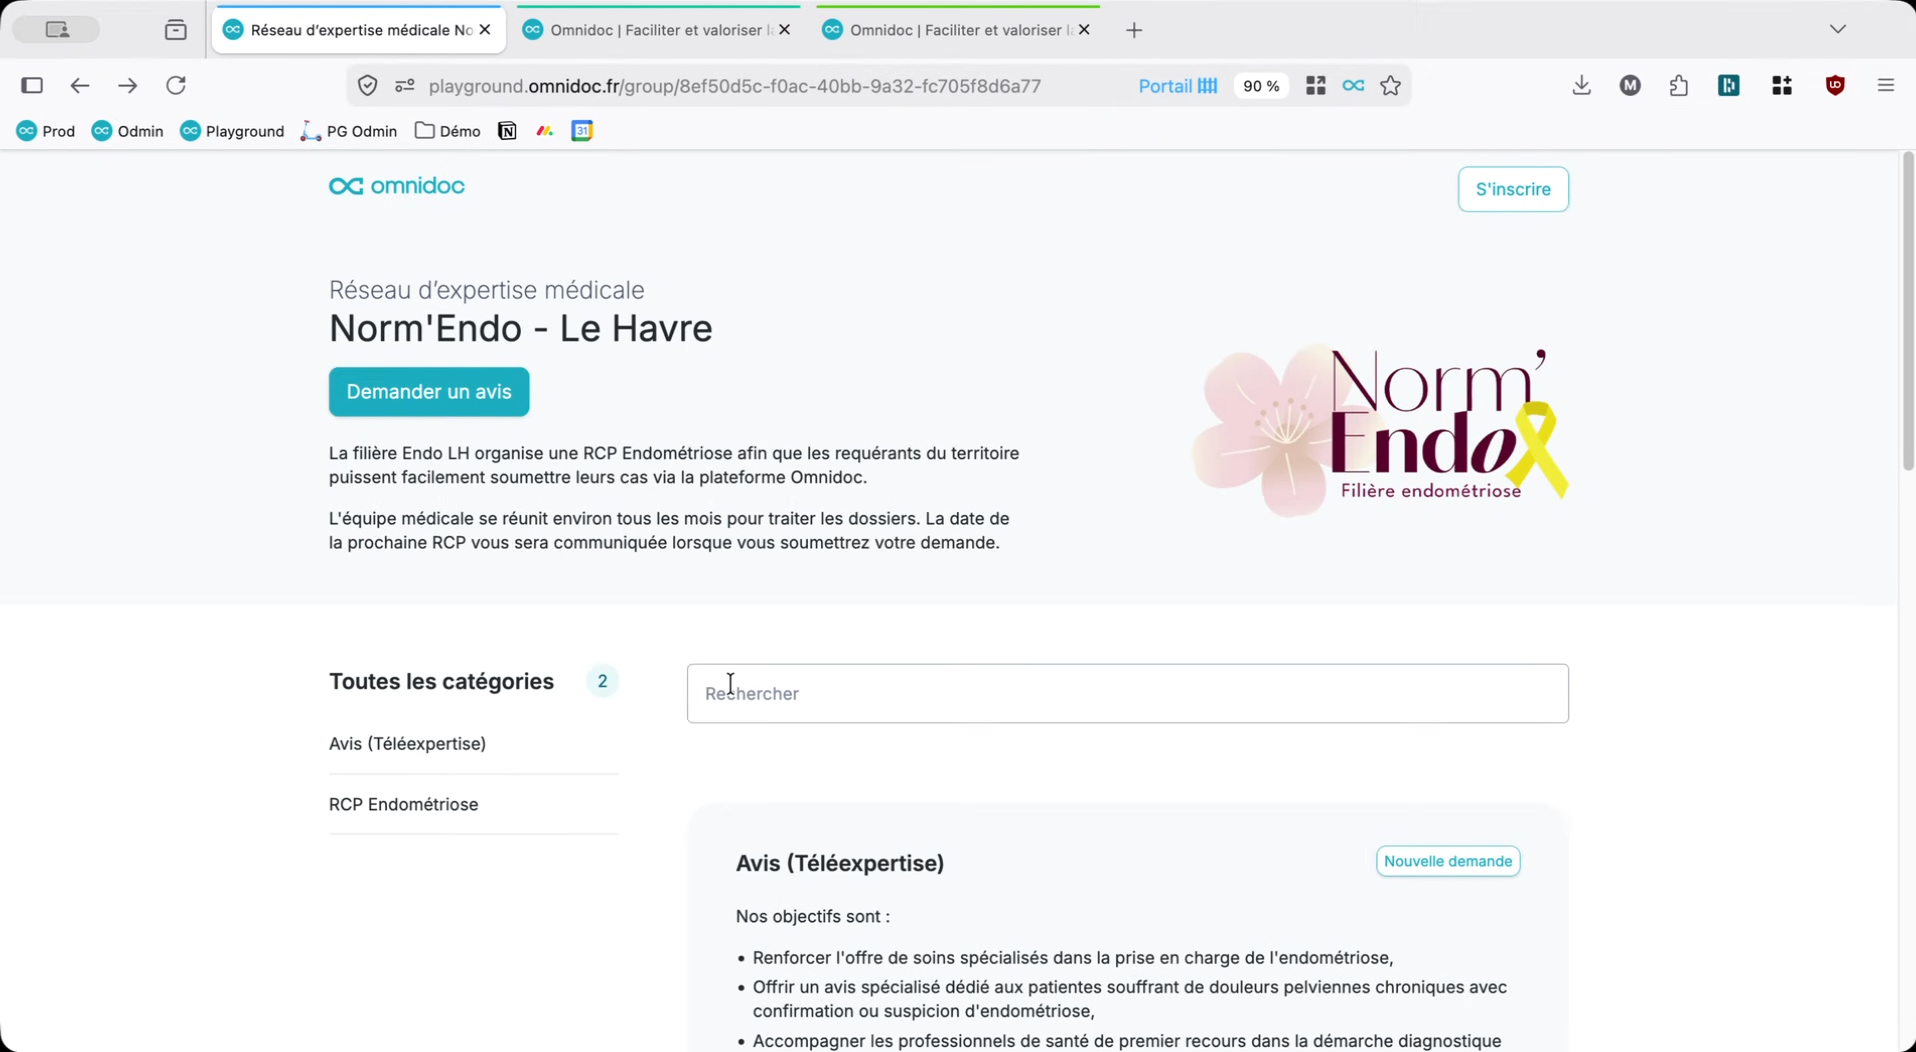
Task: Select Toutes les catégories heading
Action: pos(441,682)
